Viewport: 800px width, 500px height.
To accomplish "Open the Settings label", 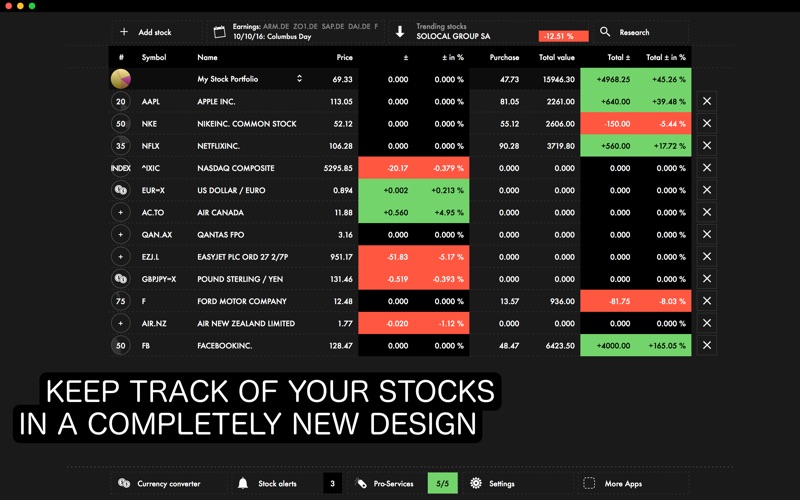I will [502, 484].
